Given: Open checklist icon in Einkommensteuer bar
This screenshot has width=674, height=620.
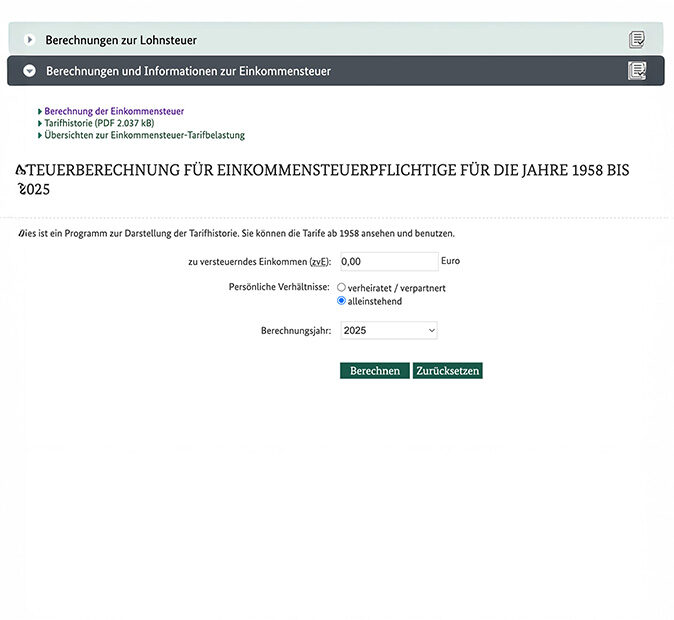Looking at the screenshot, I should [637, 71].
